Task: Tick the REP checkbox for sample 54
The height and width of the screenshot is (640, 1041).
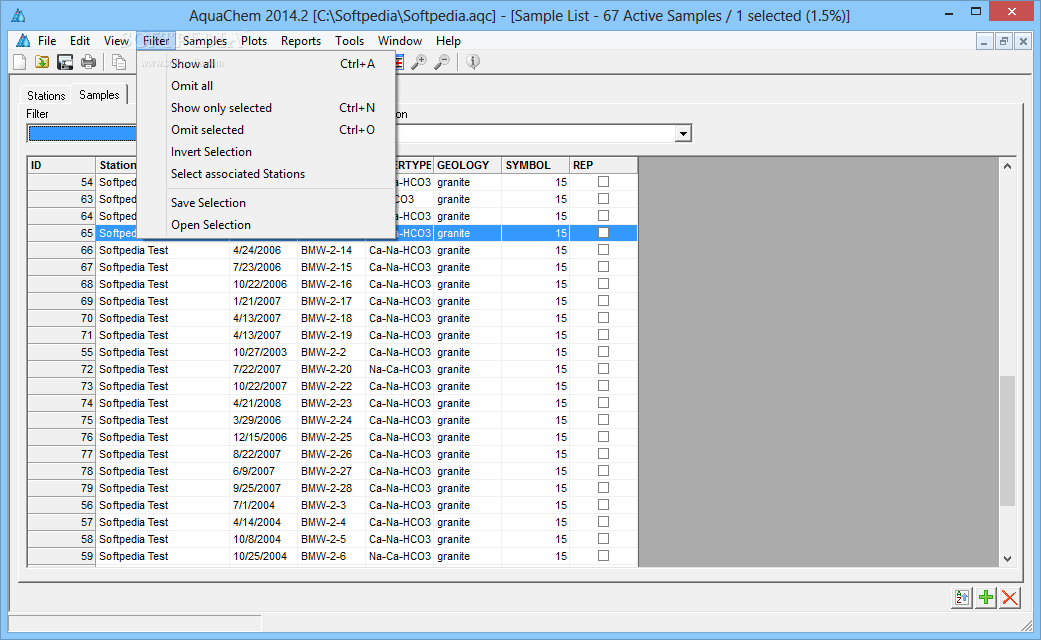Action: click(603, 181)
